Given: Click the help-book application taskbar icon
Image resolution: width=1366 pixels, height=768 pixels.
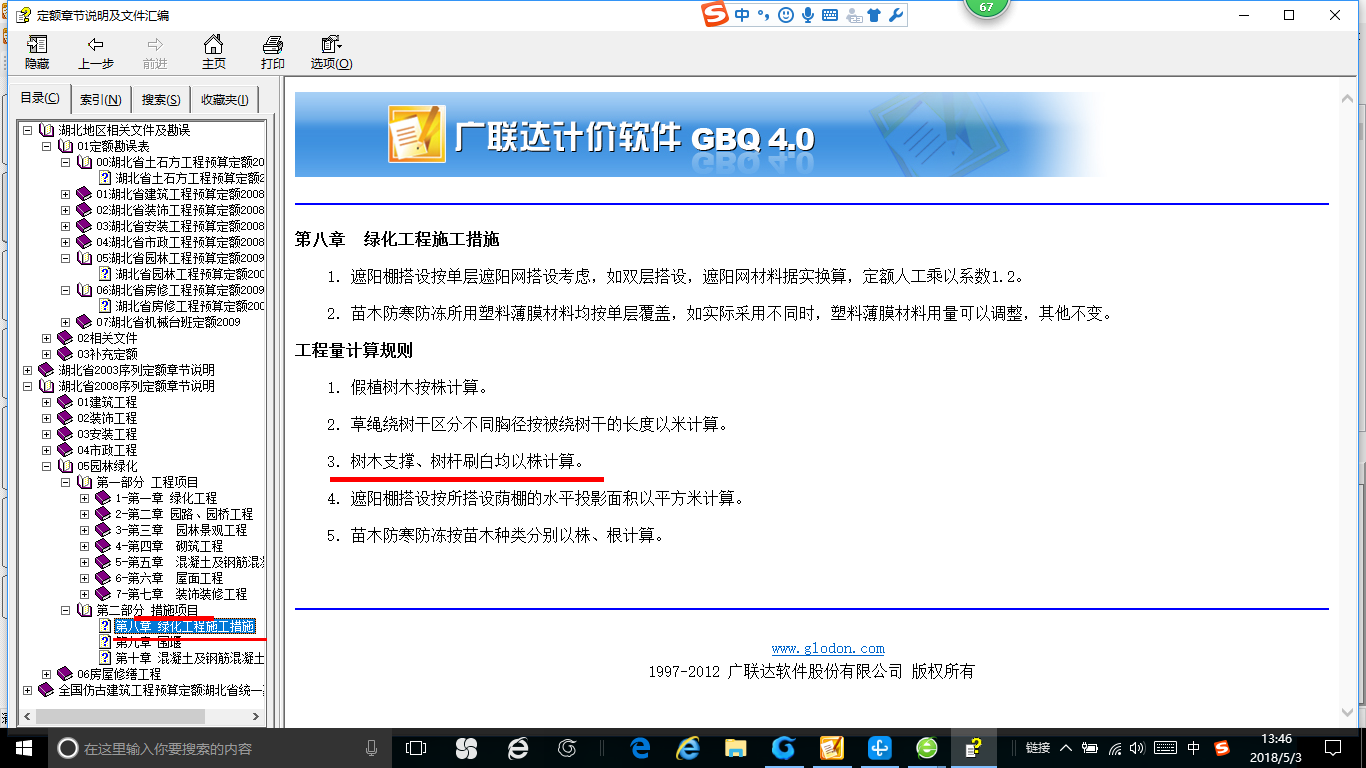Looking at the screenshot, I should (x=972, y=748).
